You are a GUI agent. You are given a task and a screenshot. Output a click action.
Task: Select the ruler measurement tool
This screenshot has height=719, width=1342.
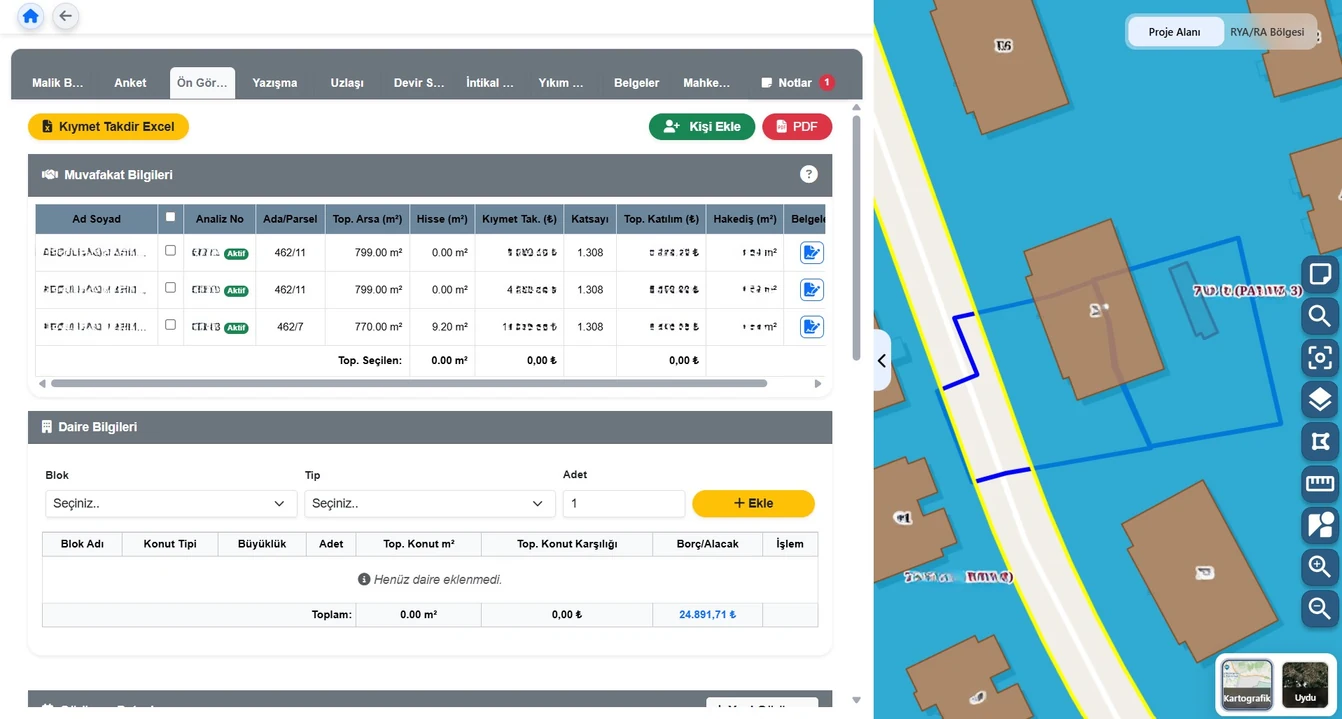pos(1320,484)
